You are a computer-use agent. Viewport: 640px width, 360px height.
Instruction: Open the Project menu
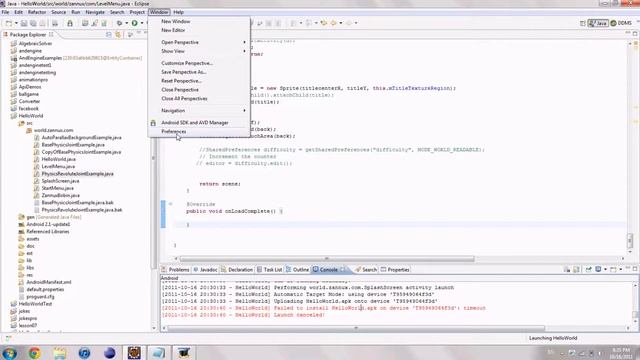(x=137, y=12)
